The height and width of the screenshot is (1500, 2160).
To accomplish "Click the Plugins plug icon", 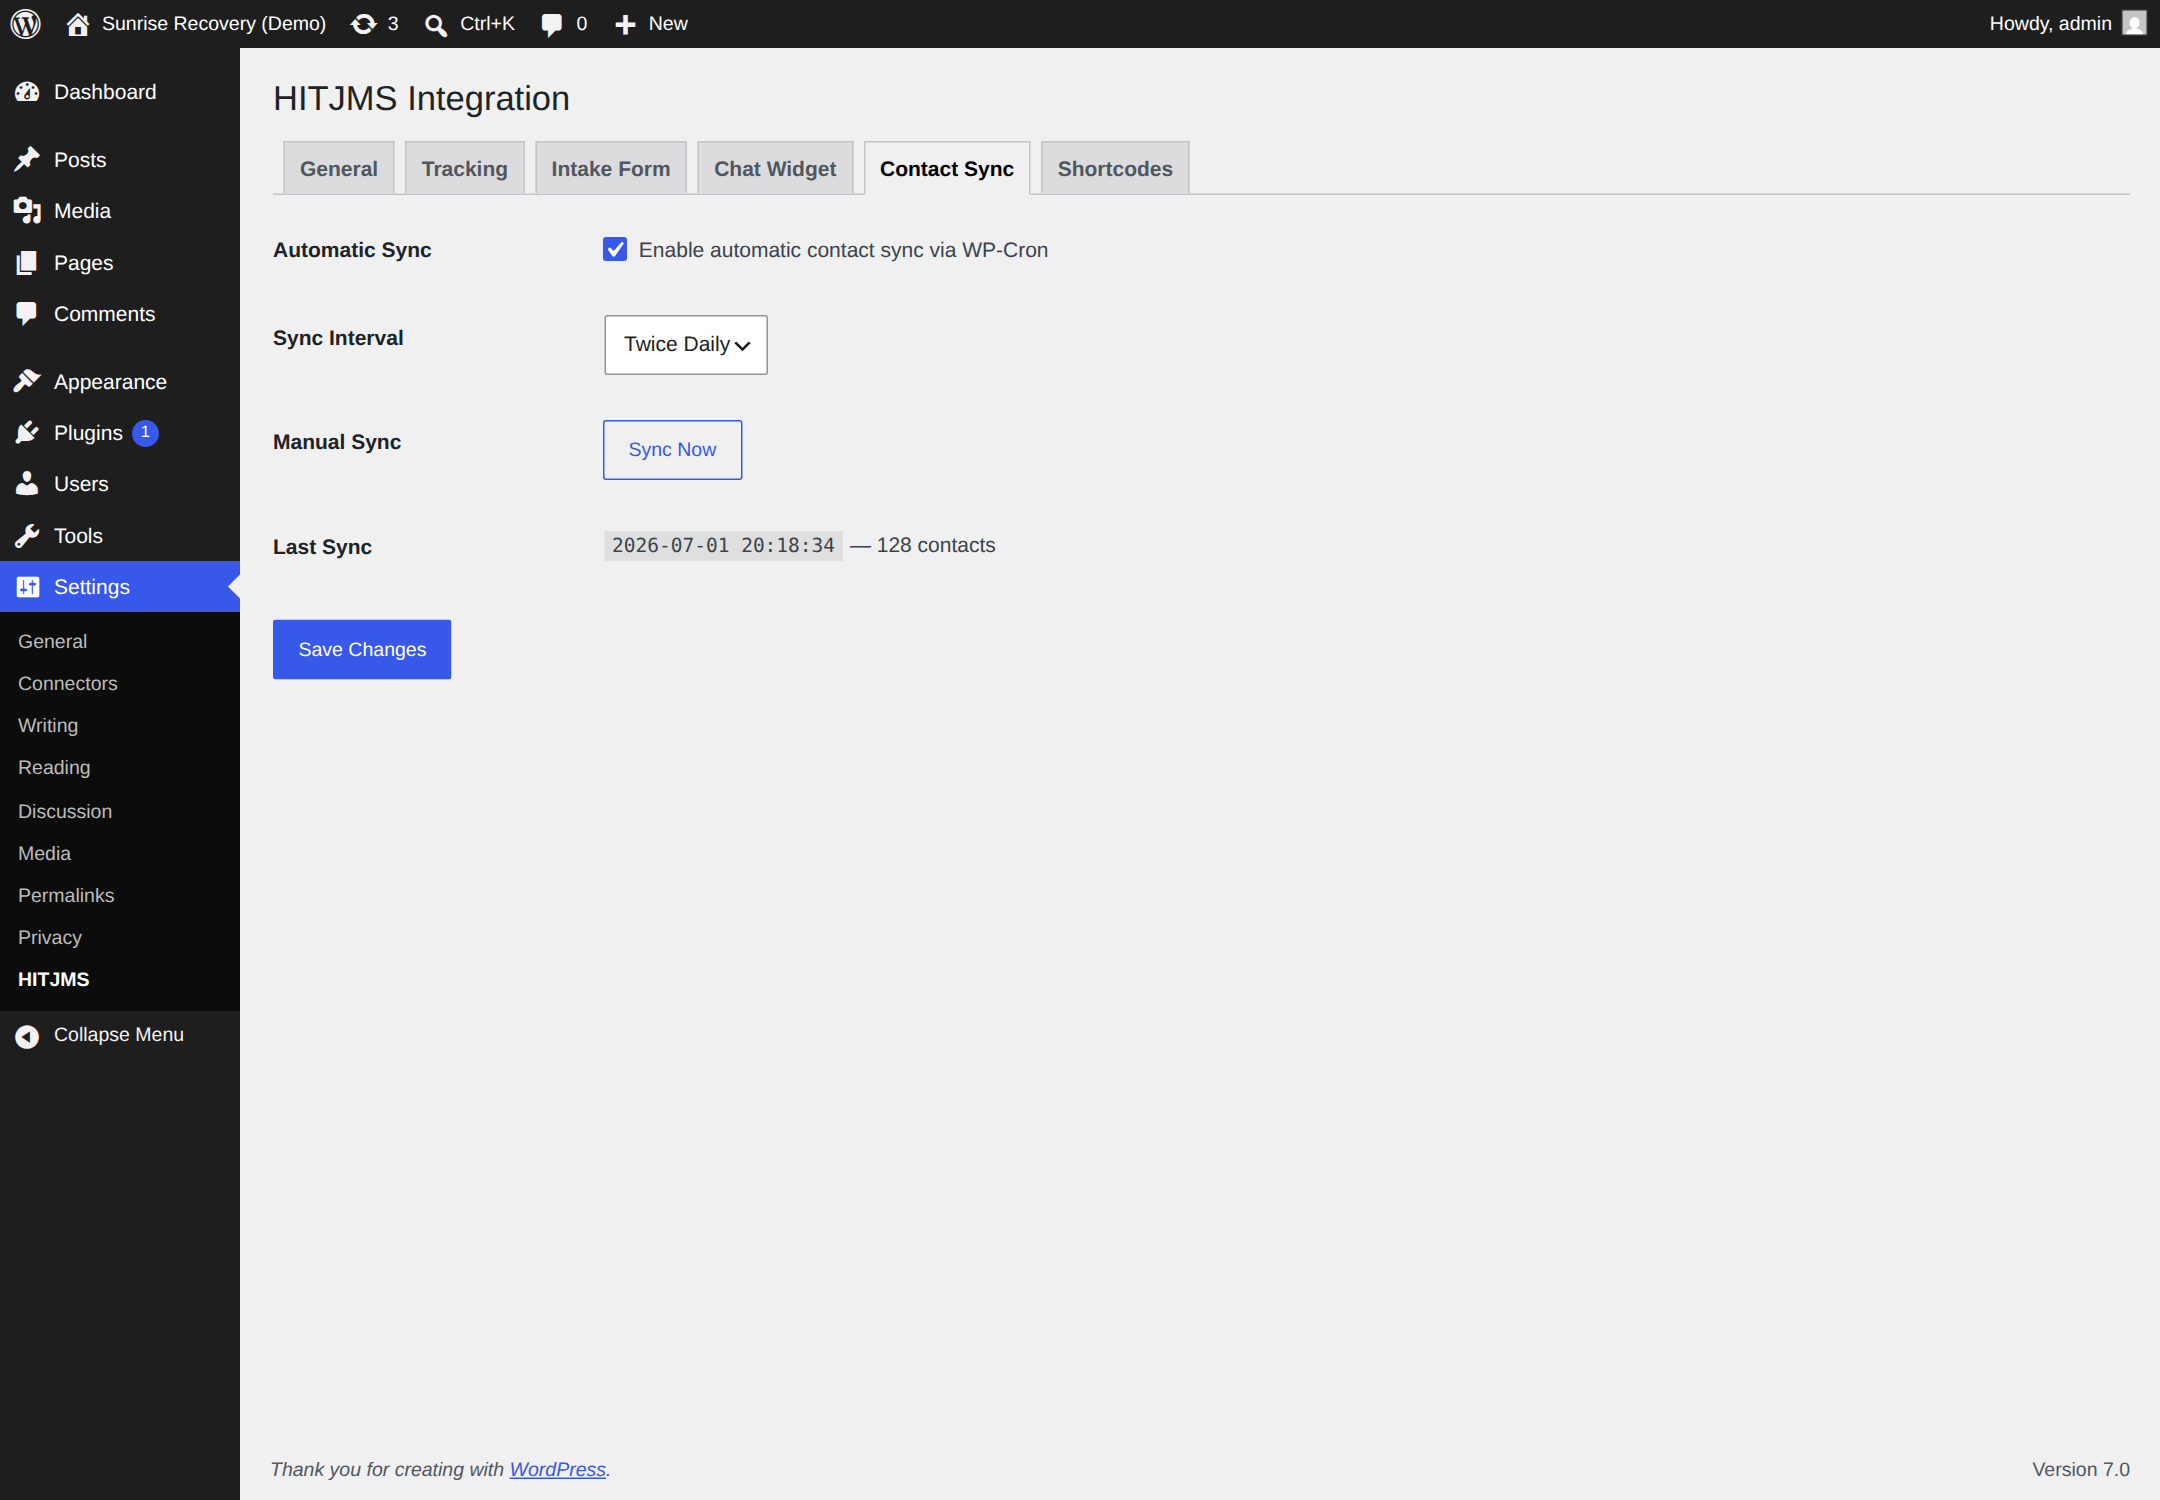I will pos(27,433).
